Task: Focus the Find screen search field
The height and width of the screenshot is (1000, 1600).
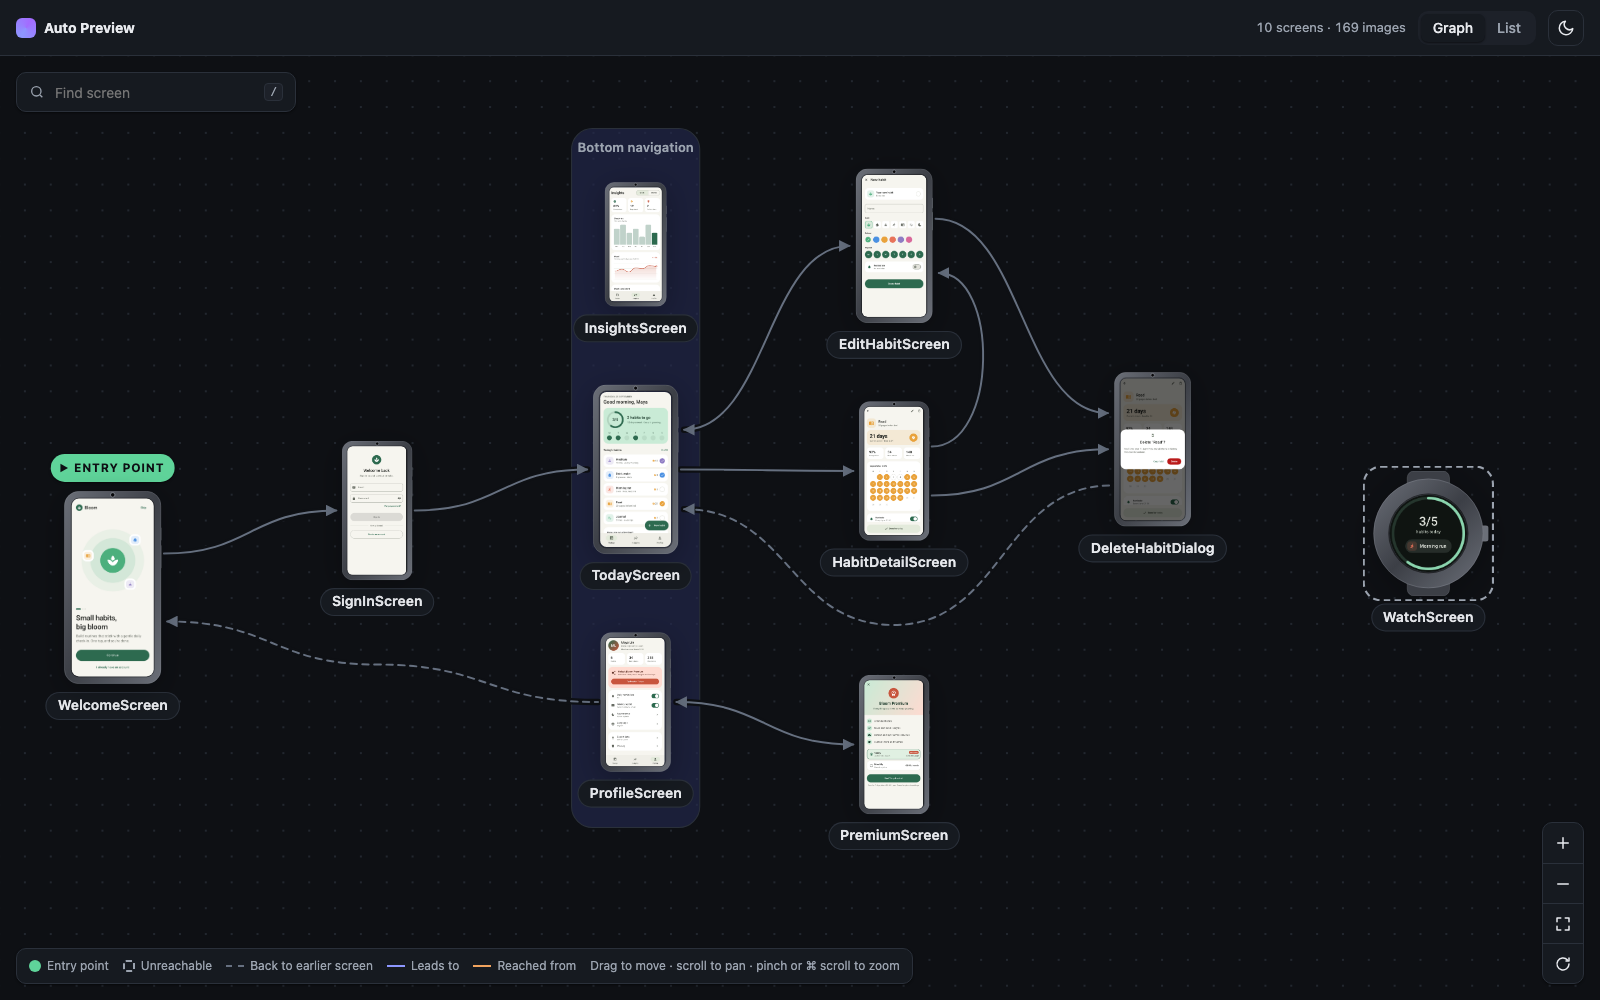Action: (156, 92)
